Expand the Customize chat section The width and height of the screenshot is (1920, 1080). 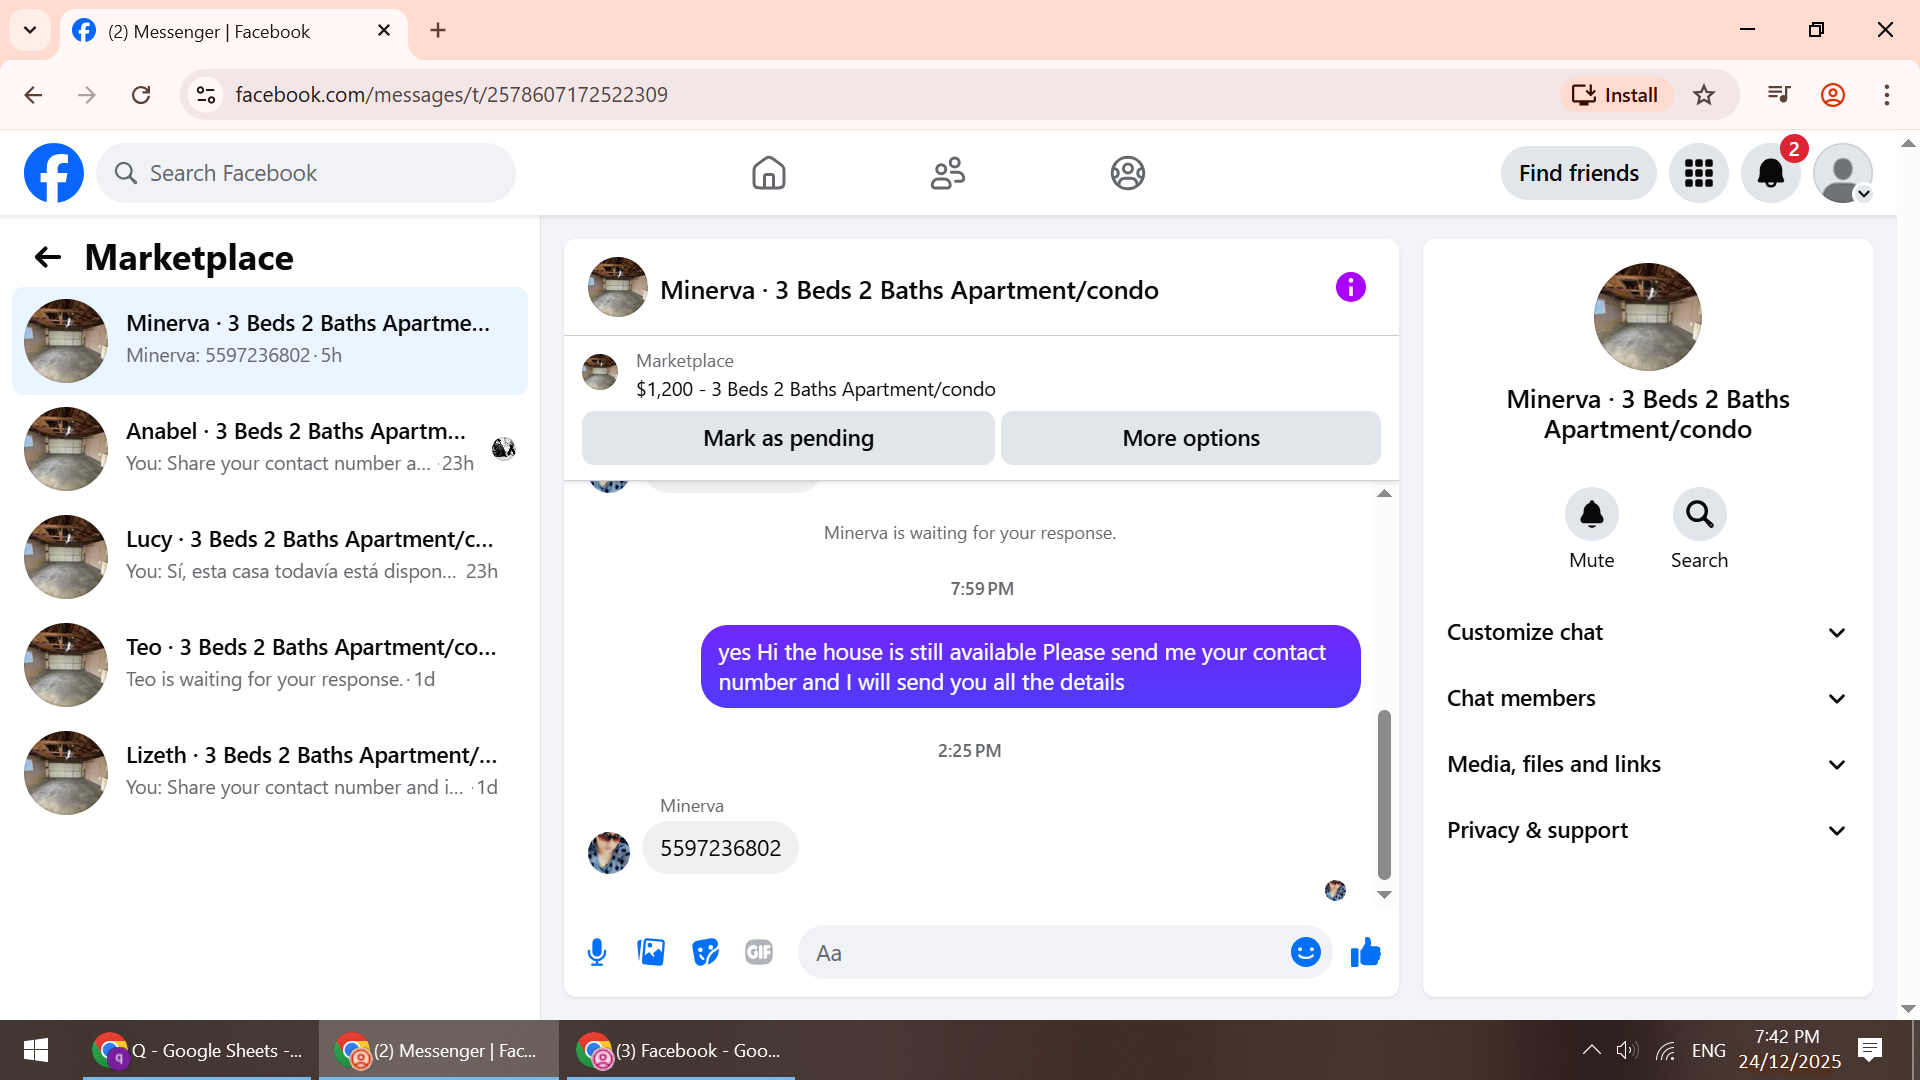pyautogui.click(x=1646, y=633)
